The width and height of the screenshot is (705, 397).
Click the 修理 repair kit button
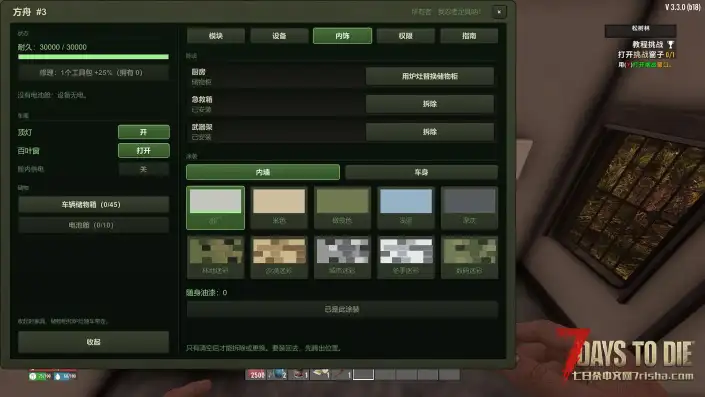[x=94, y=72]
